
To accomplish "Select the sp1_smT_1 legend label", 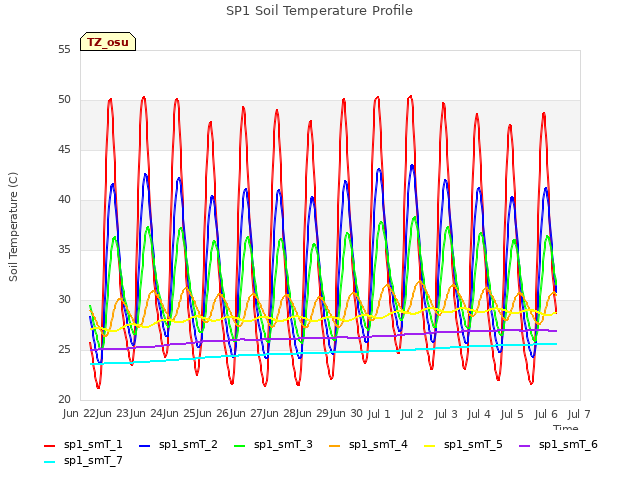I will [x=93, y=444].
